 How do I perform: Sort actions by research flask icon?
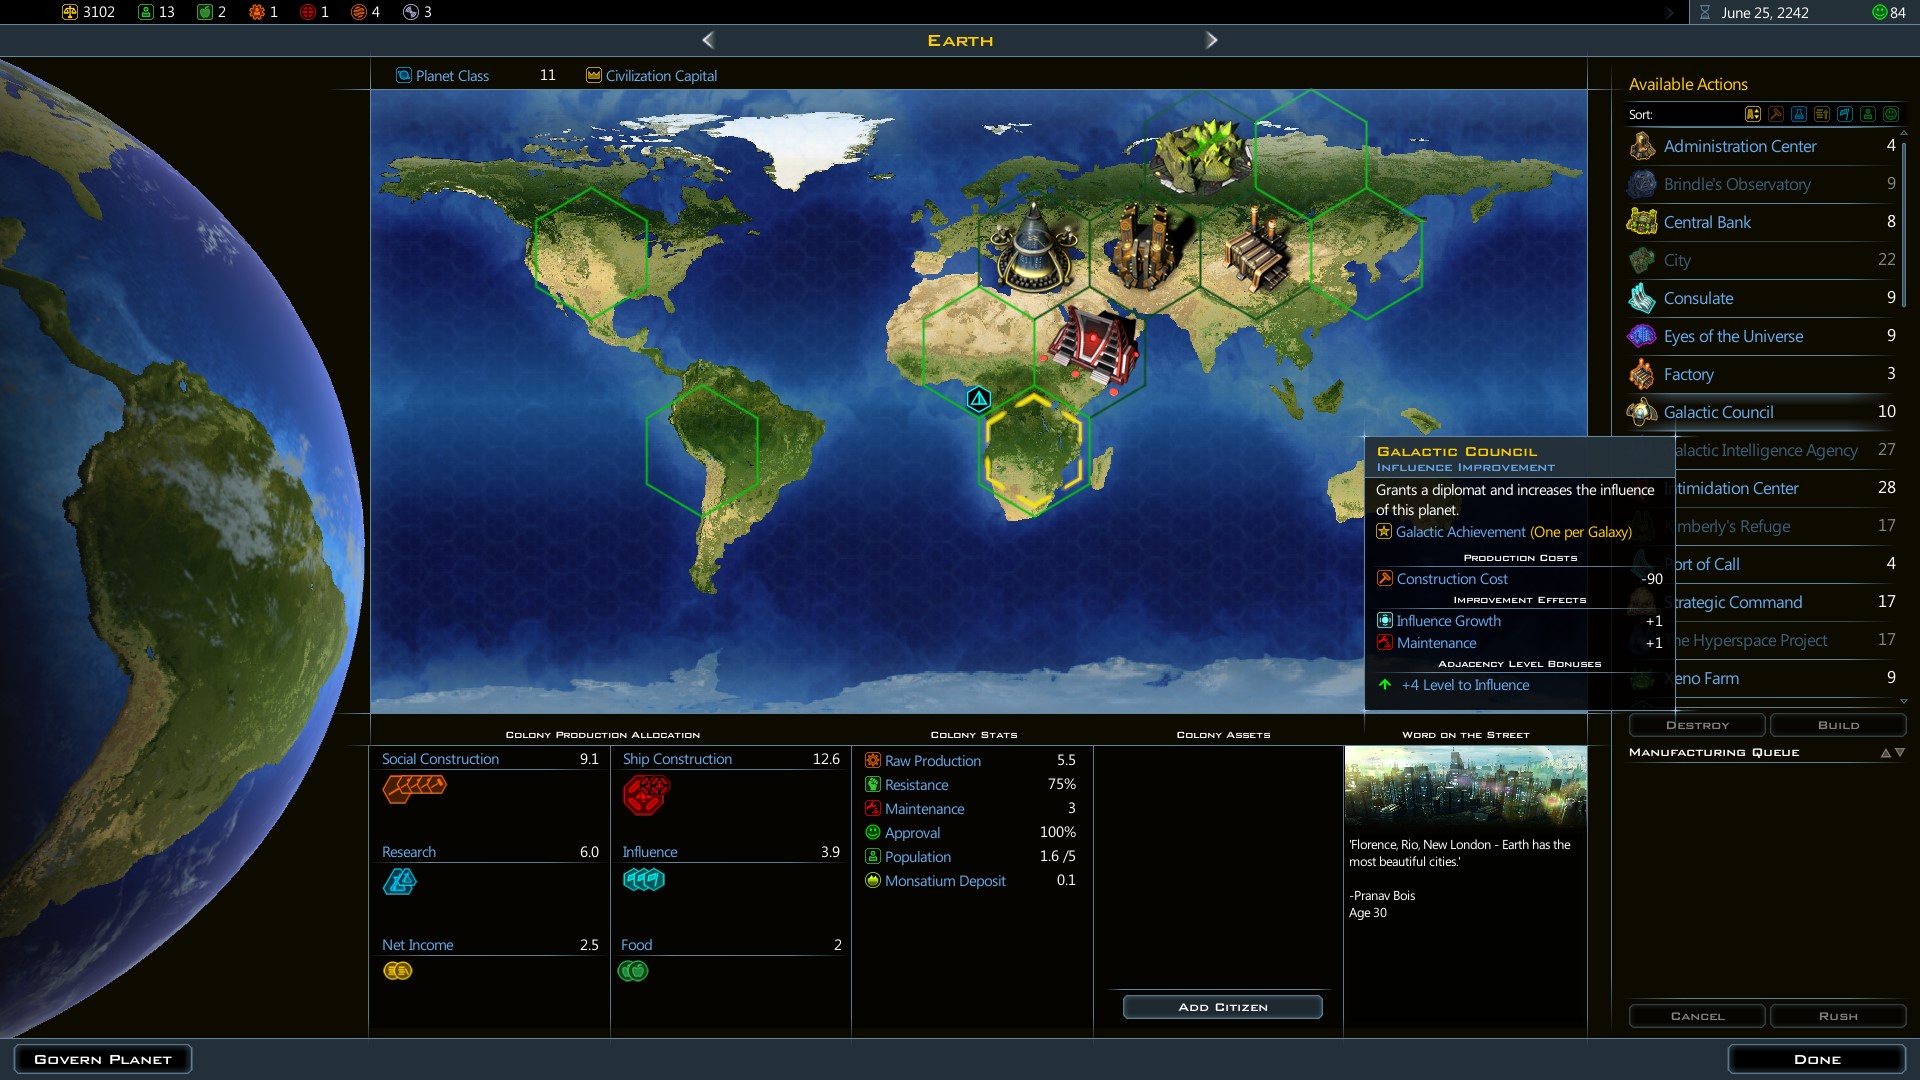pos(1799,114)
